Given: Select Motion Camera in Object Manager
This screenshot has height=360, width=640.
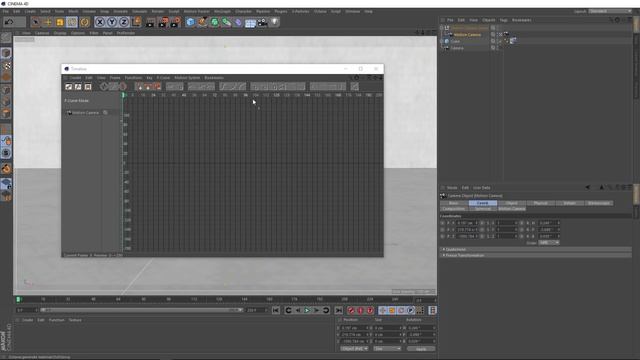Looking at the screenshot, I should pyautogui.click(x=467, y=35).
